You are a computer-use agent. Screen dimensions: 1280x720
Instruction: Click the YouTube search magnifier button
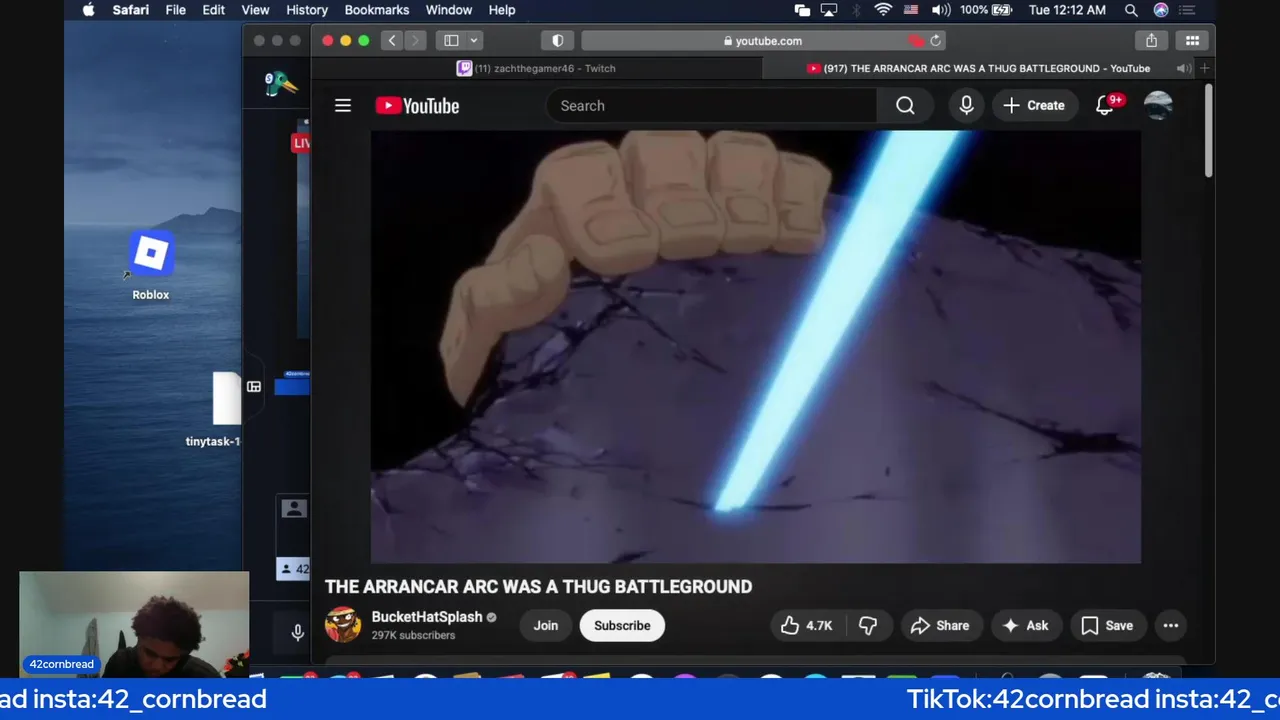905,105
